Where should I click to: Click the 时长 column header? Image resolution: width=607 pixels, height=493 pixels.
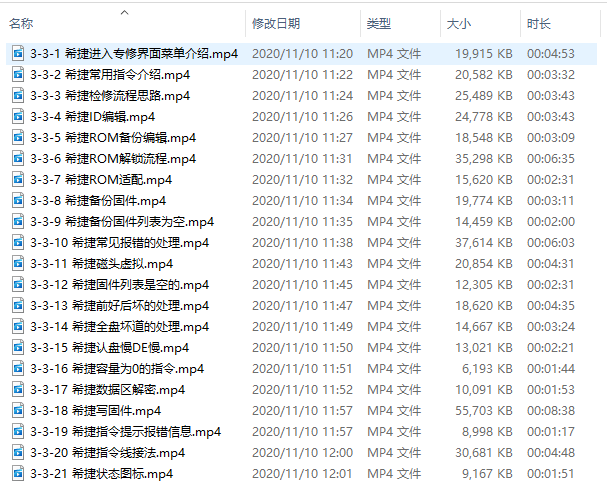(x=539, y=24)
